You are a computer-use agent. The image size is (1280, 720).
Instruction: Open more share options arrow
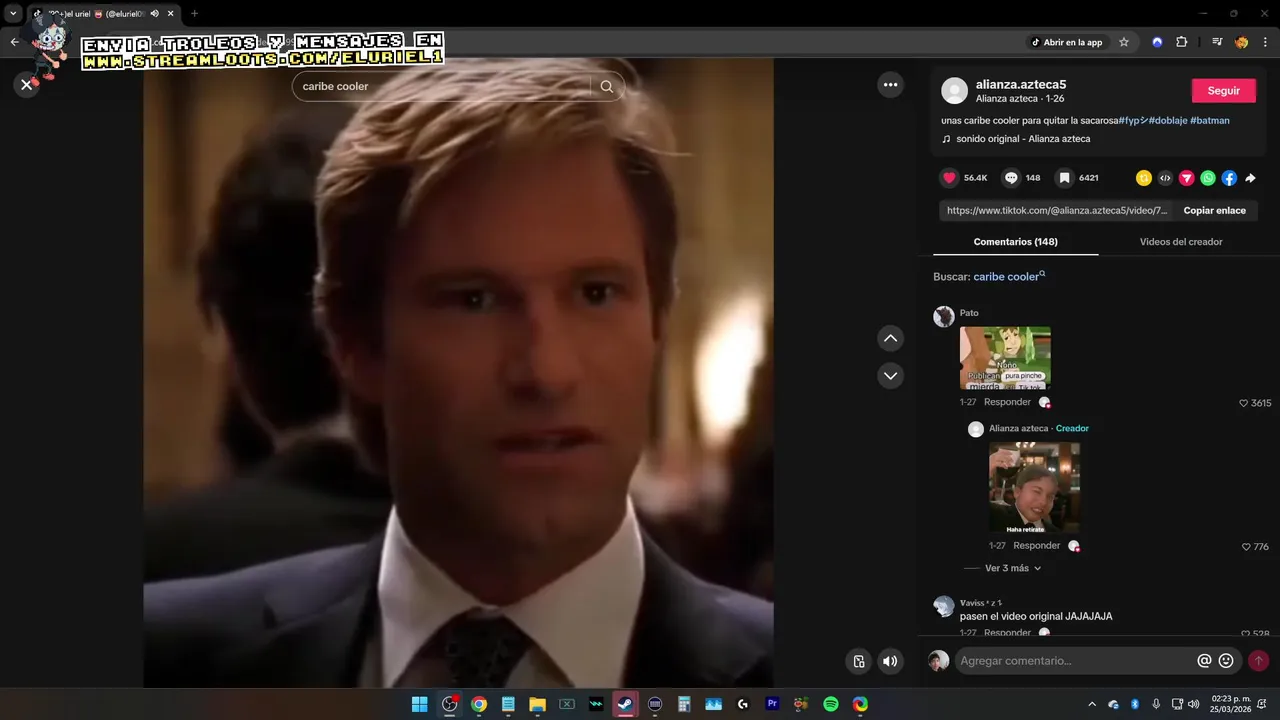coord(1250,178)
